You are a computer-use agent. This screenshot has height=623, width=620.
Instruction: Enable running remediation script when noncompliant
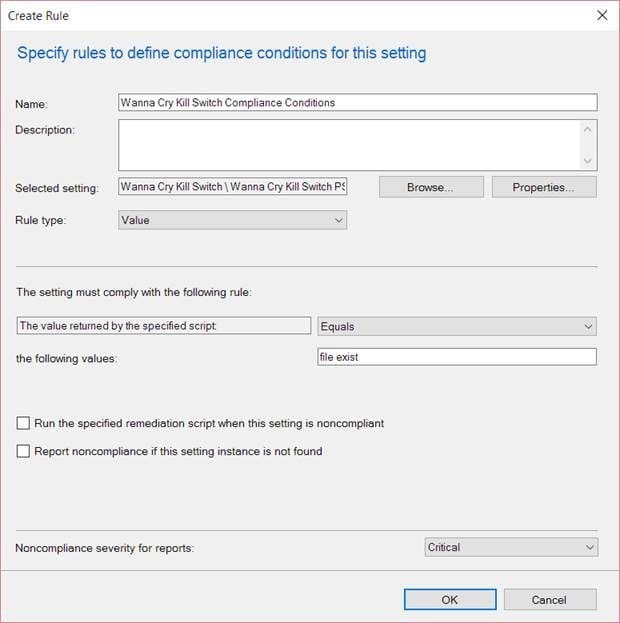23,423
